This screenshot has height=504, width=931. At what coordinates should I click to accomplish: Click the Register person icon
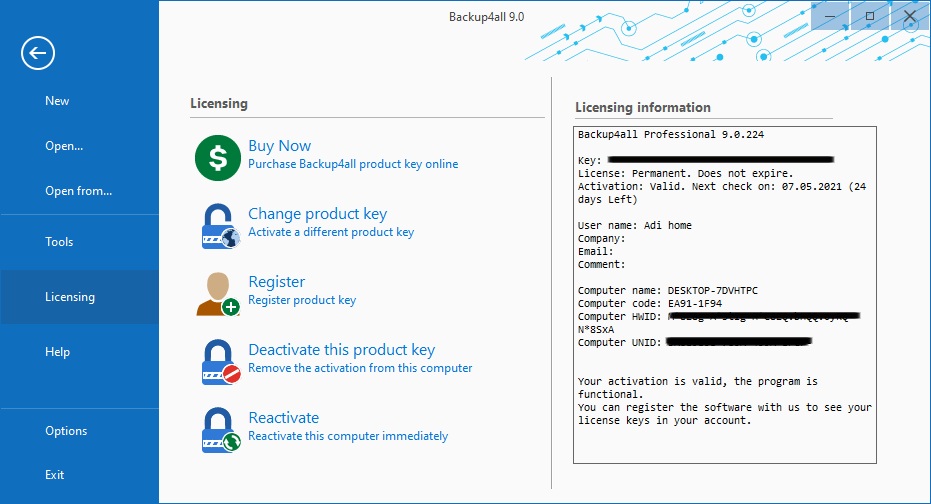218,294
